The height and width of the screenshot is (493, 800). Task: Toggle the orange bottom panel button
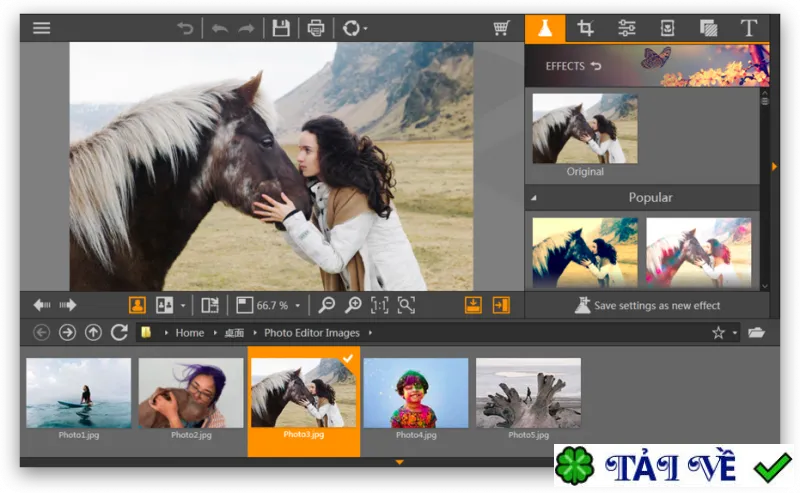pos(473,305)
